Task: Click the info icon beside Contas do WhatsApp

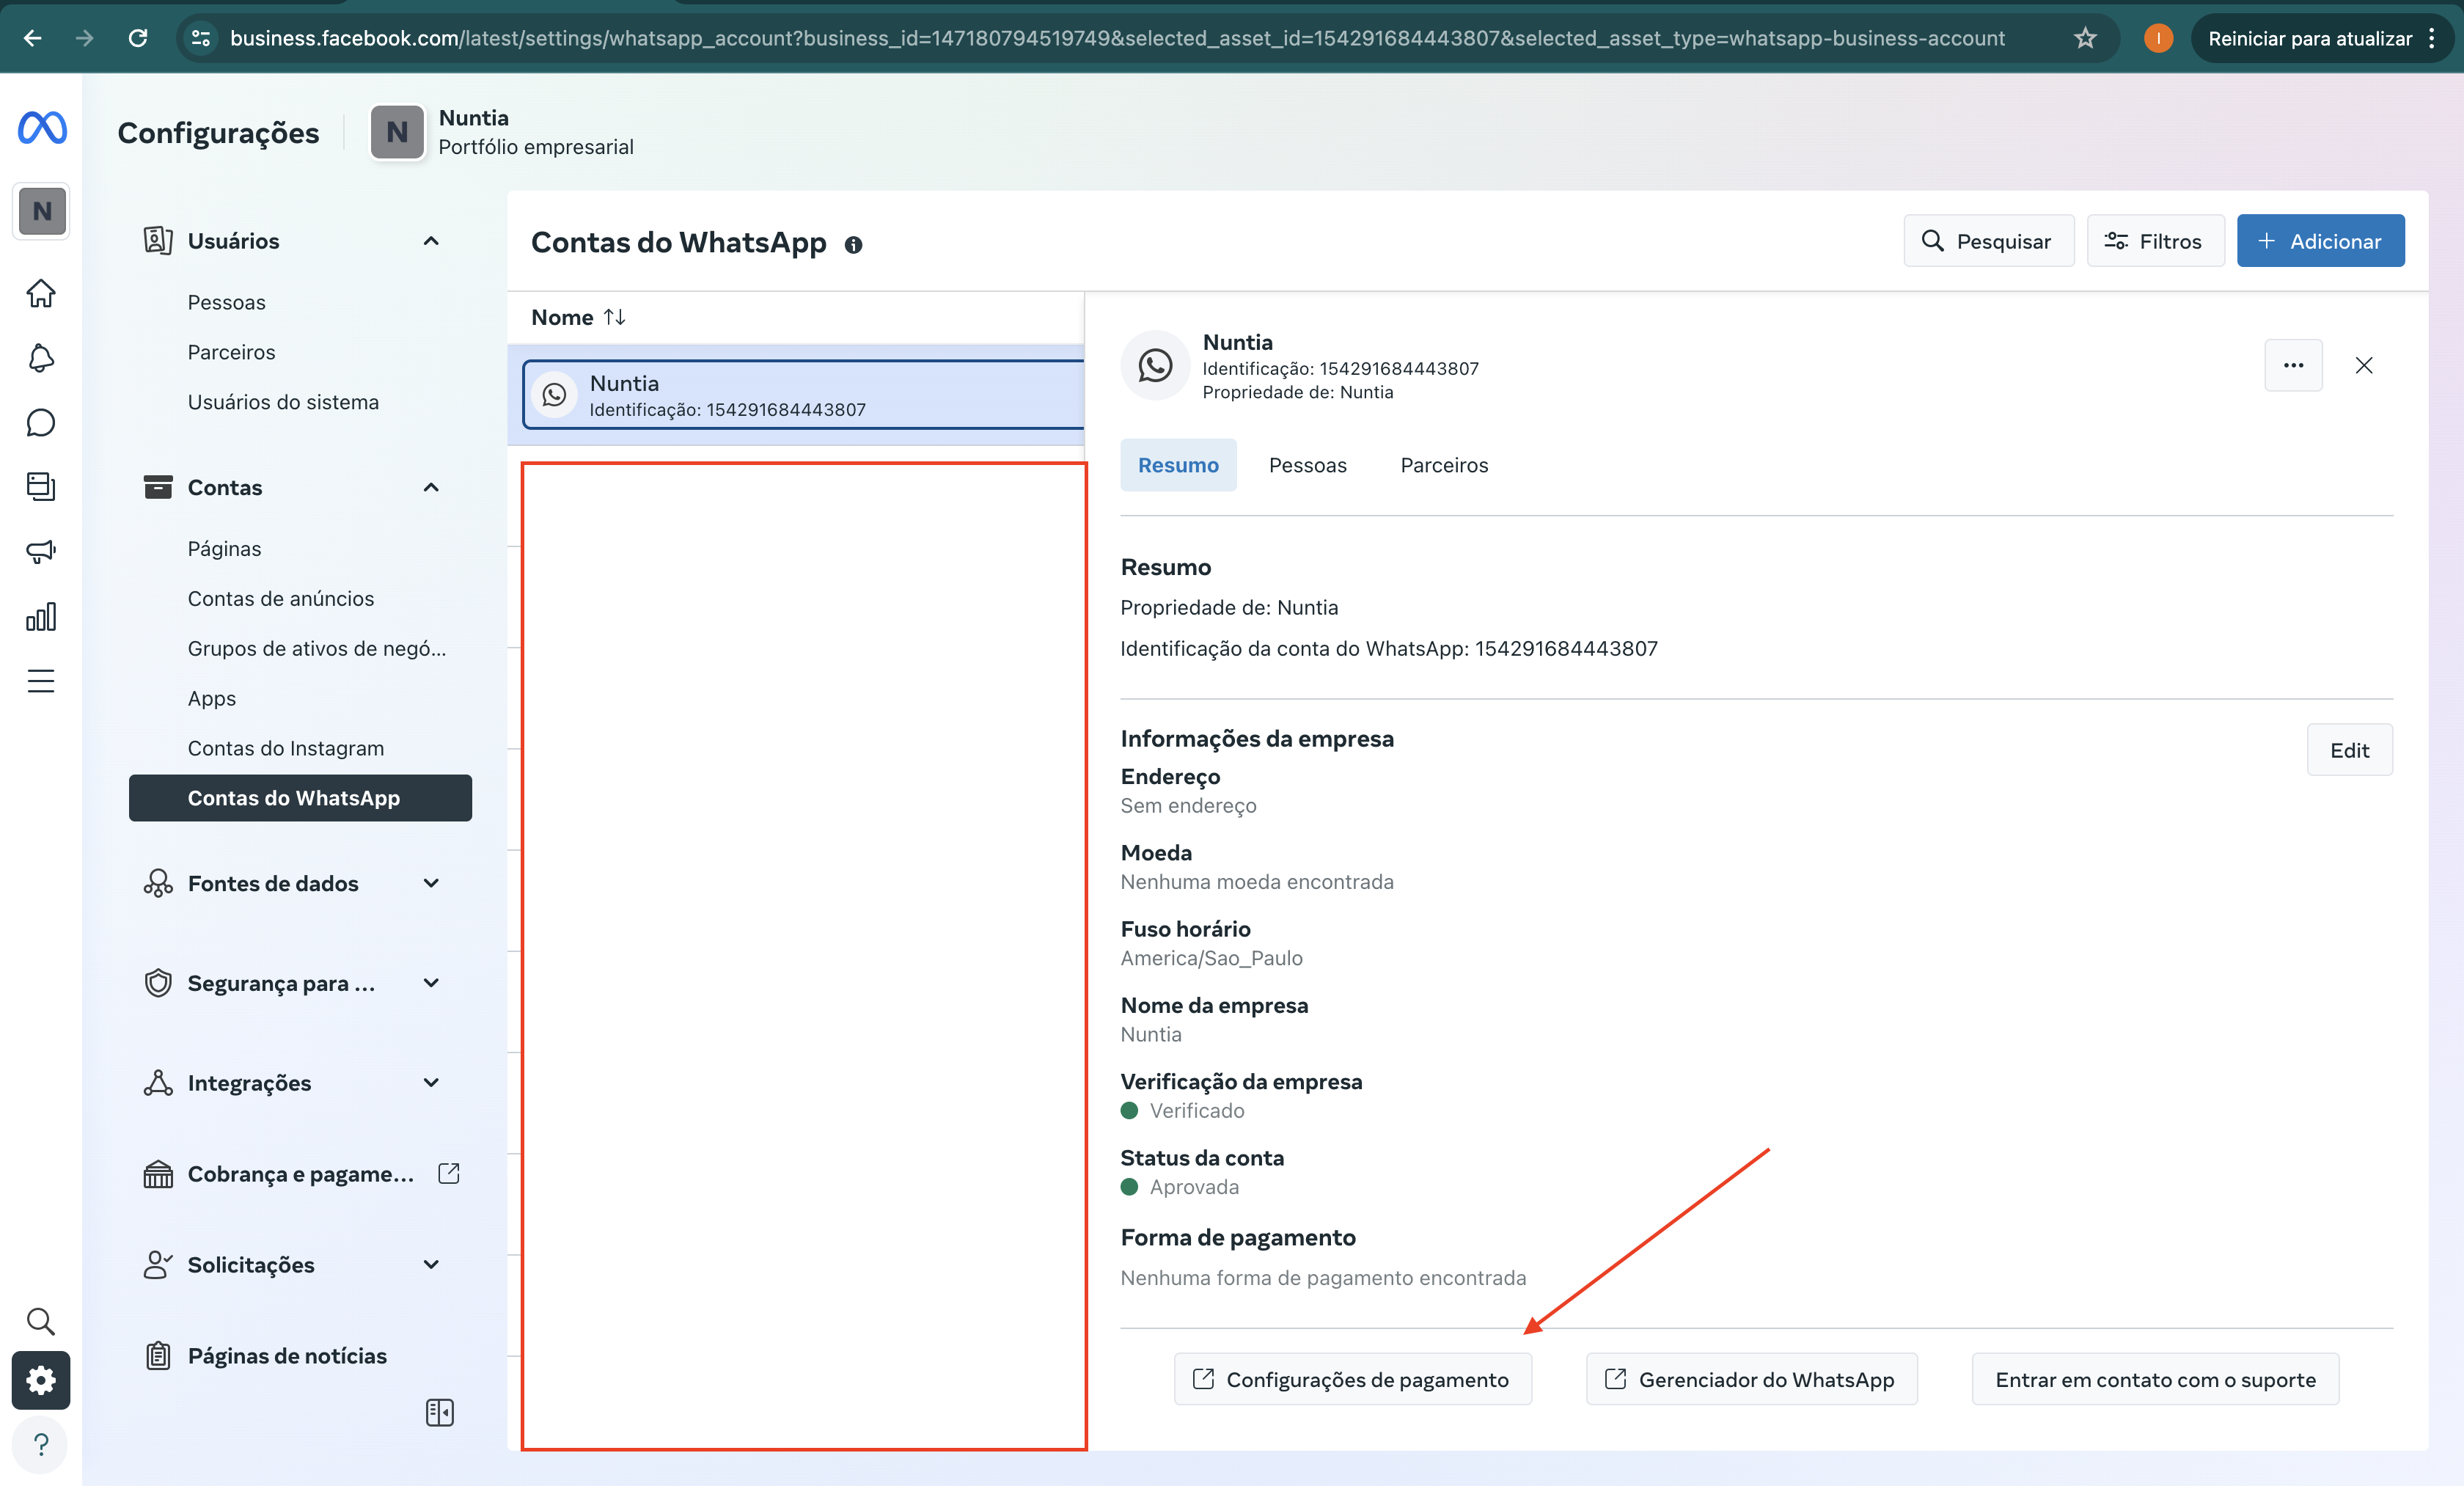Action: [853, 245]
